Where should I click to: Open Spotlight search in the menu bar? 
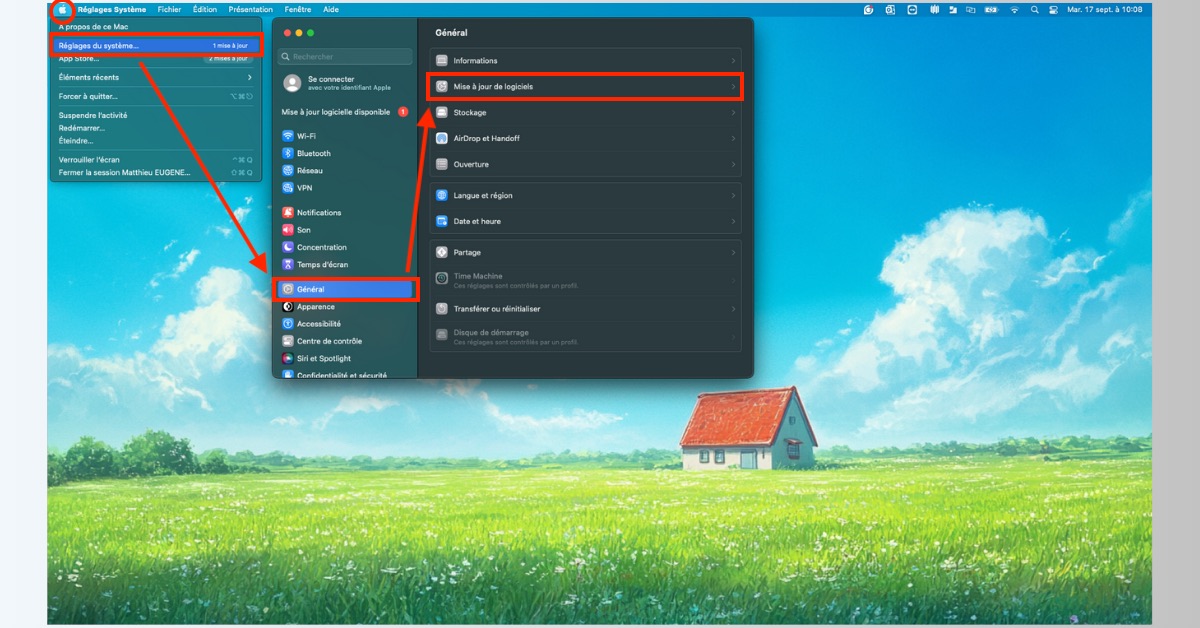point(1035,9)
